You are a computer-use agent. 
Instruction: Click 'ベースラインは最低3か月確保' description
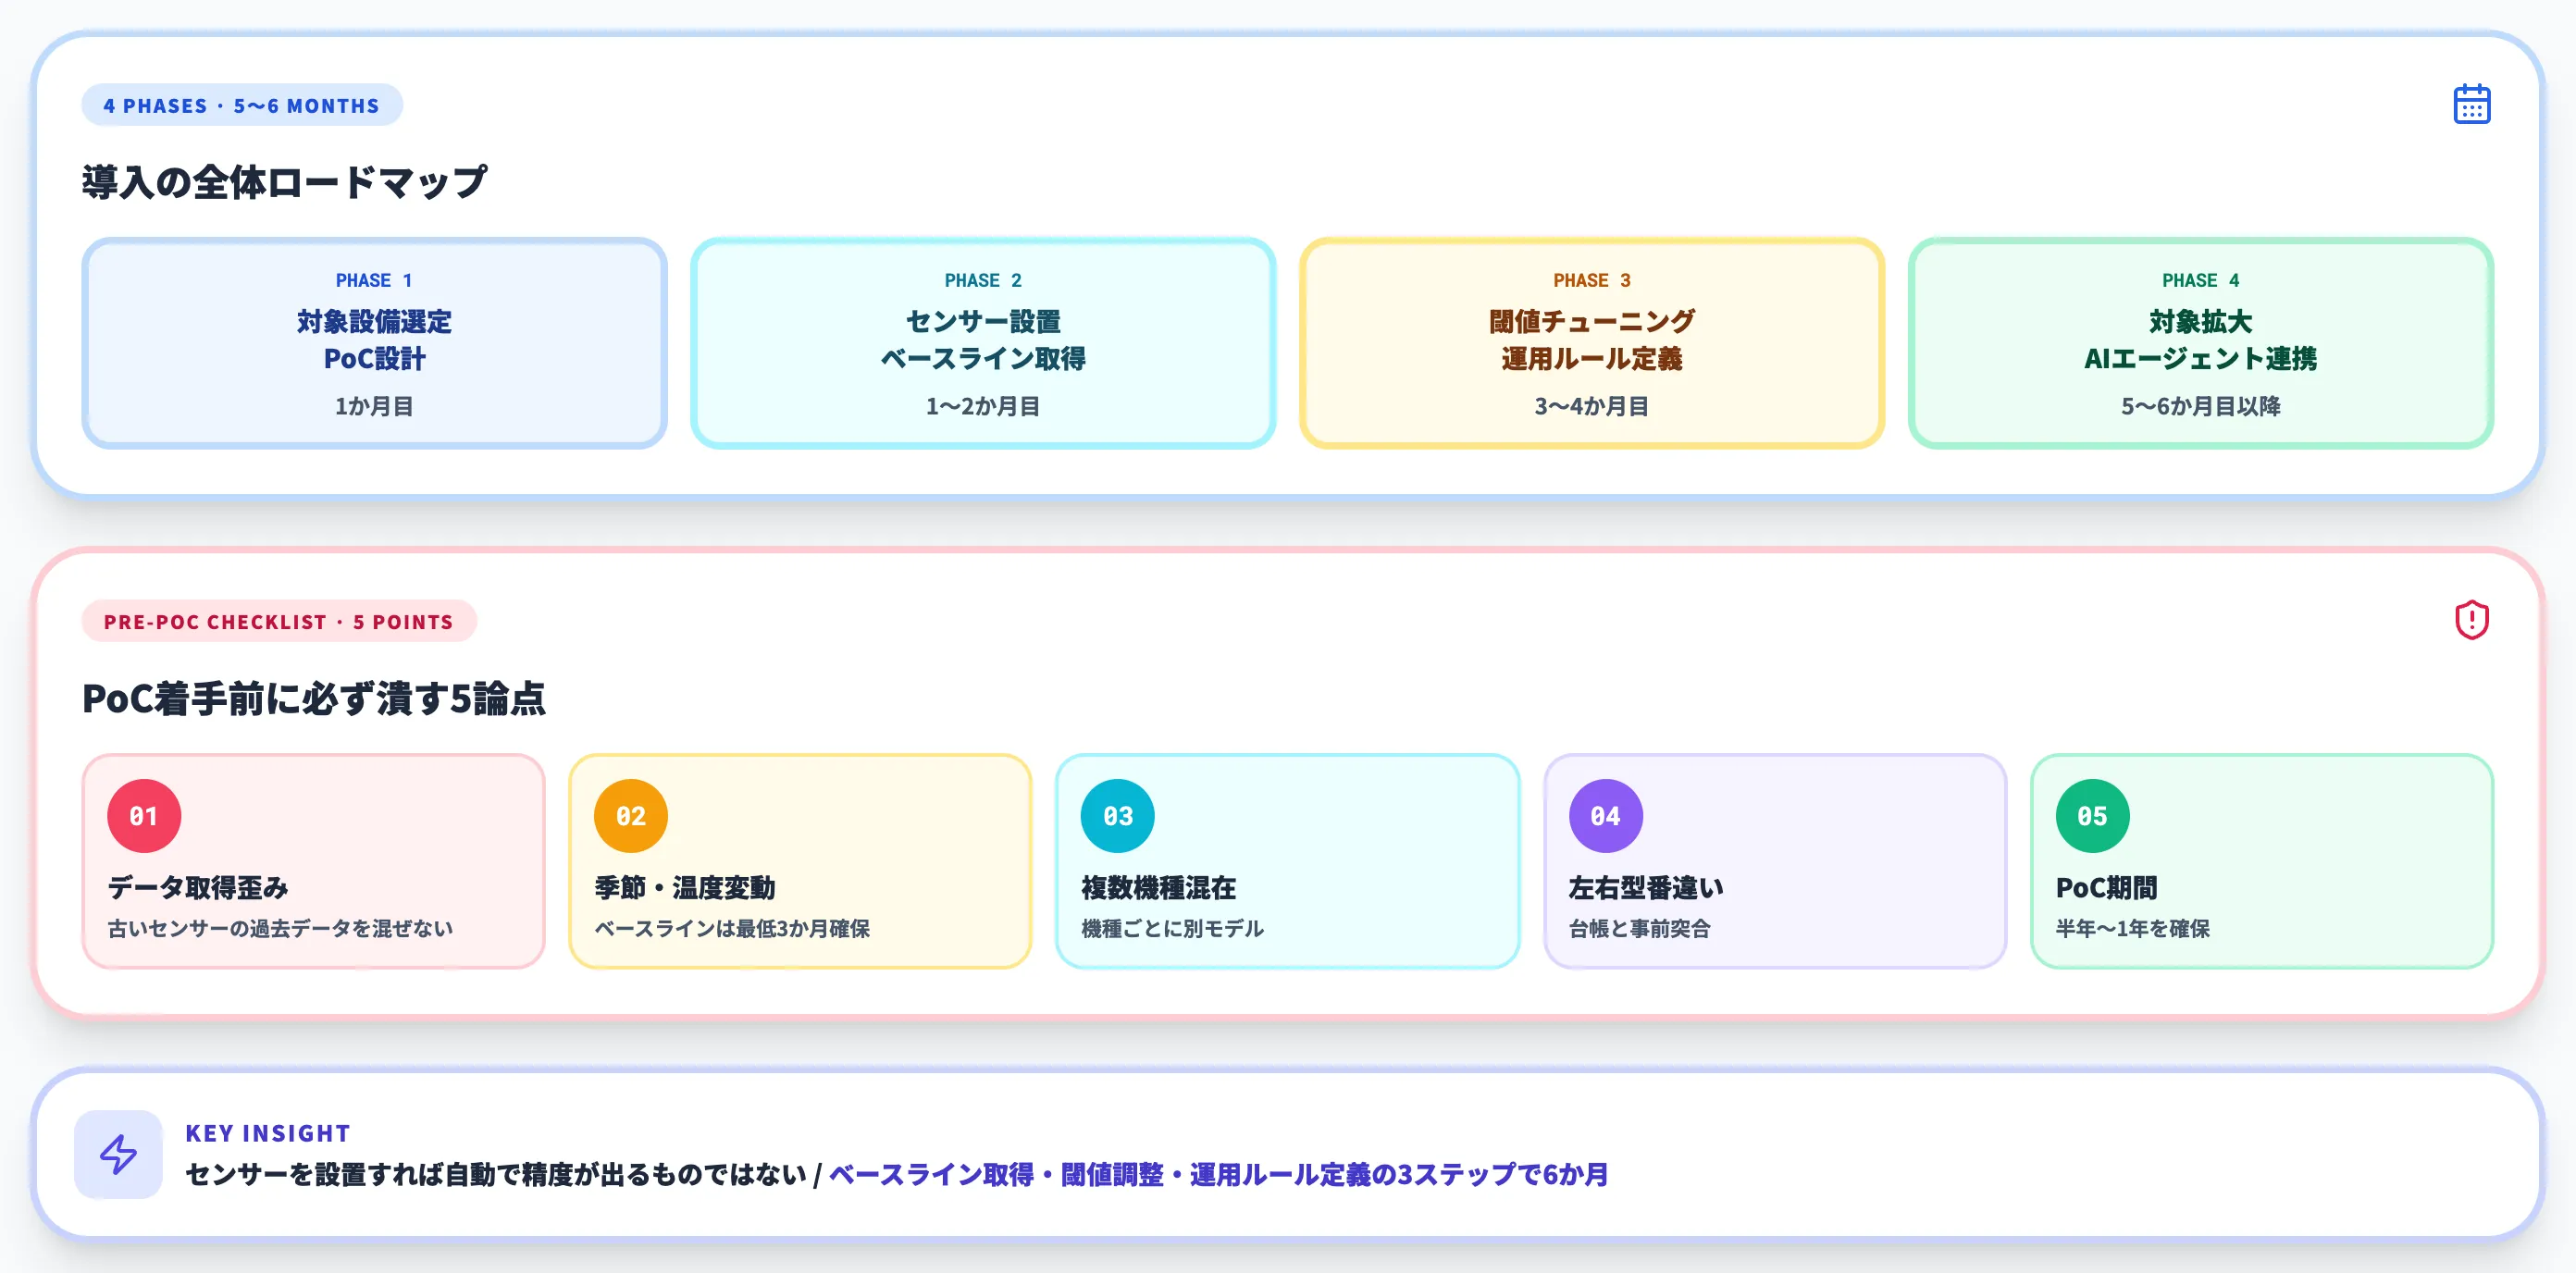pos(732,928)
